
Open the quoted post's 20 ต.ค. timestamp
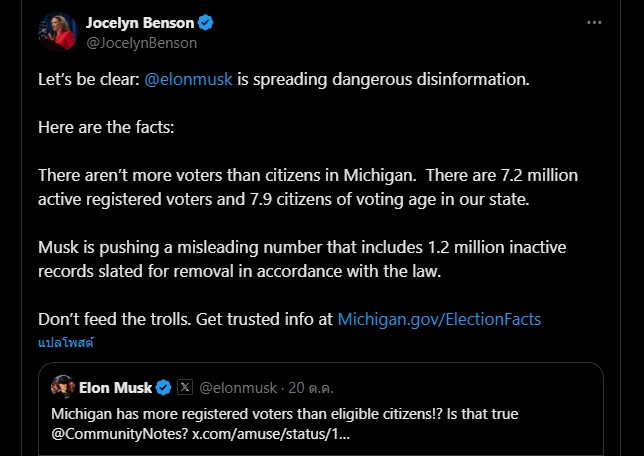click(x=311, y=388)
